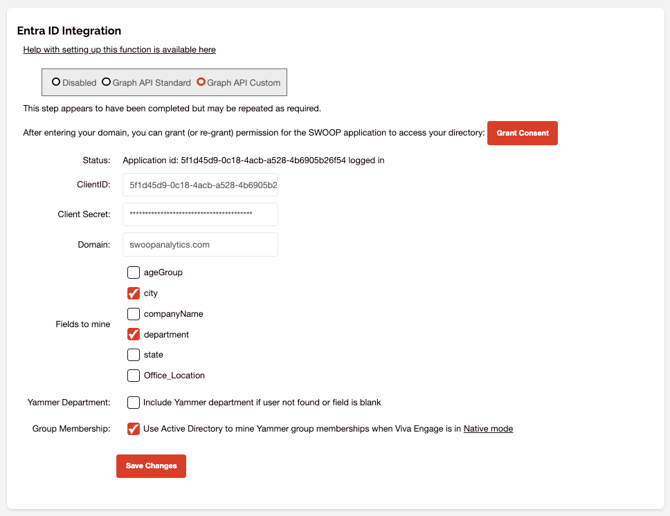The width and height of the screenshot is (670, 516).
Task: Open the Native mode link
Action: click(x=488, y=428)
